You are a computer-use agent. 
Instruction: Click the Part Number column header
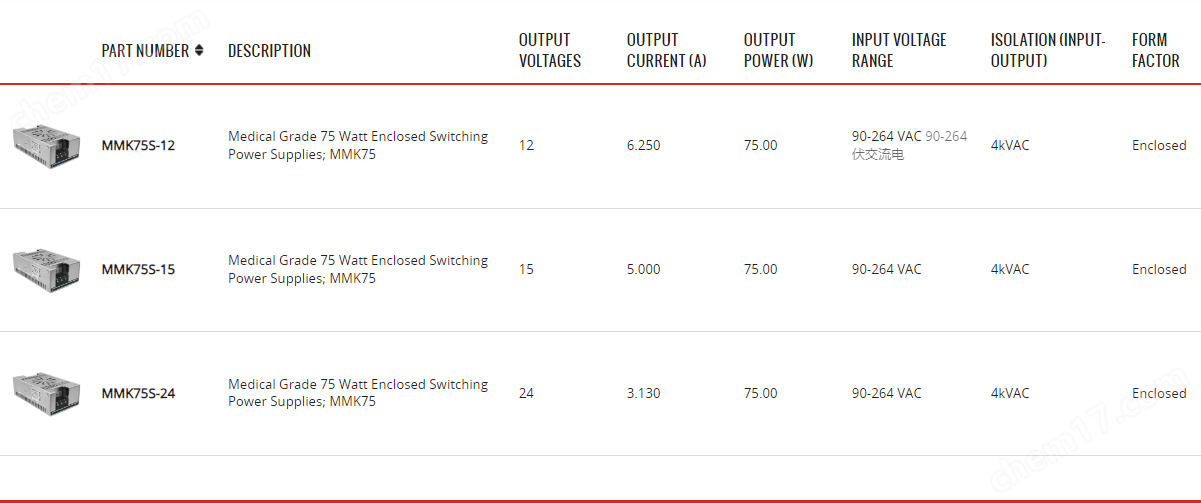pyautogui.click(x=145, y=50)
